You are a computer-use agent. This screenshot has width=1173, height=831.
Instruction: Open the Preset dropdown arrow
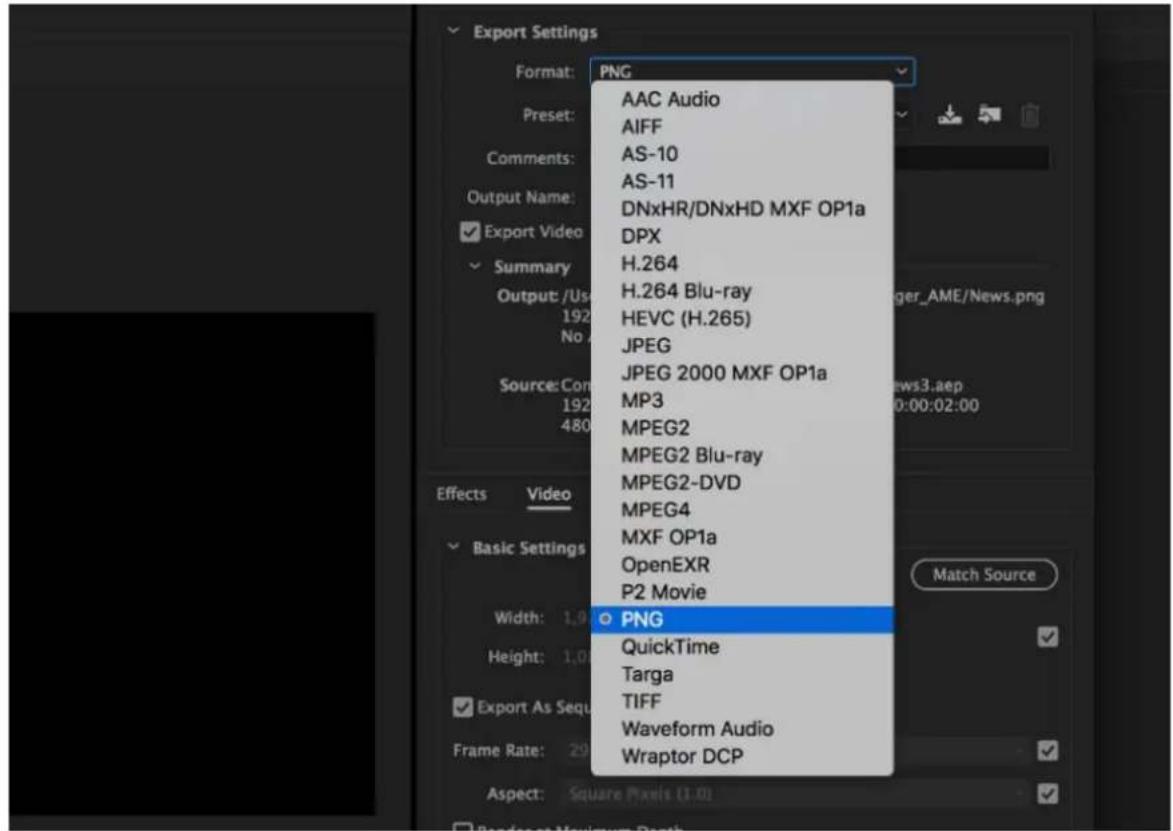point(902,115)
